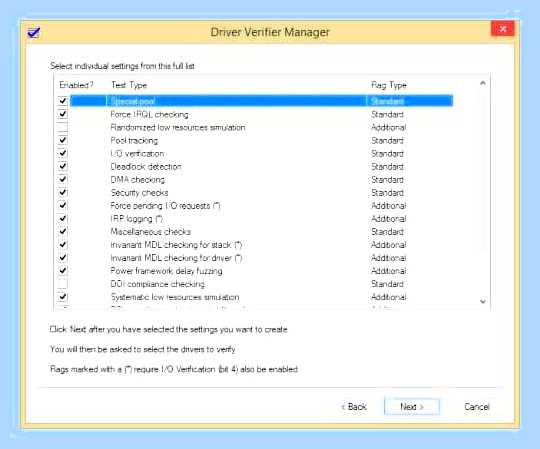Click the Driver Verifier checkmark title icon
The height and width of the screenshot is (449, 540).
pos(34,32)
